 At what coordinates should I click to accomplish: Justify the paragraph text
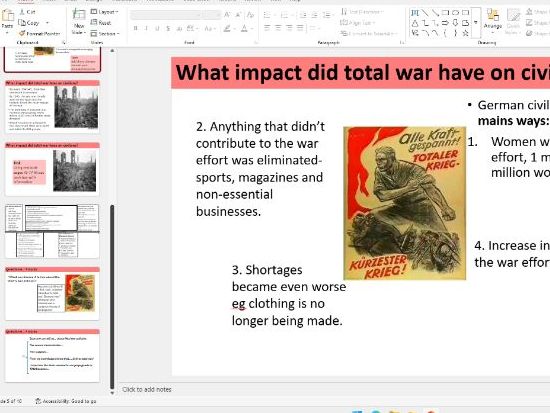click(x=300, y=28)
